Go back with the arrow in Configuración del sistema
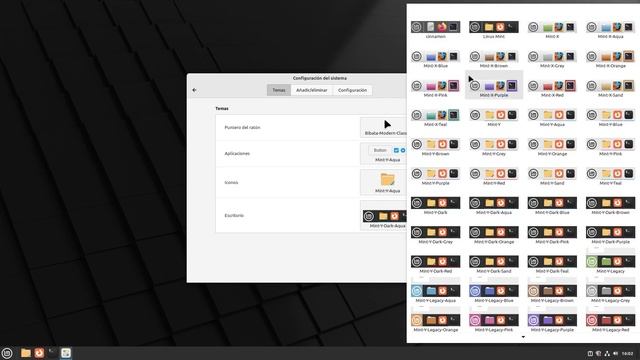Image resolution: width=640 pixels, height=360 pixels. pos(194,90)
